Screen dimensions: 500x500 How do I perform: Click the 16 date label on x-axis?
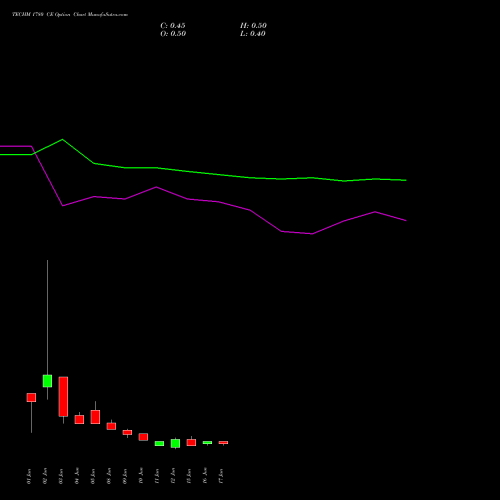[205, 476]
